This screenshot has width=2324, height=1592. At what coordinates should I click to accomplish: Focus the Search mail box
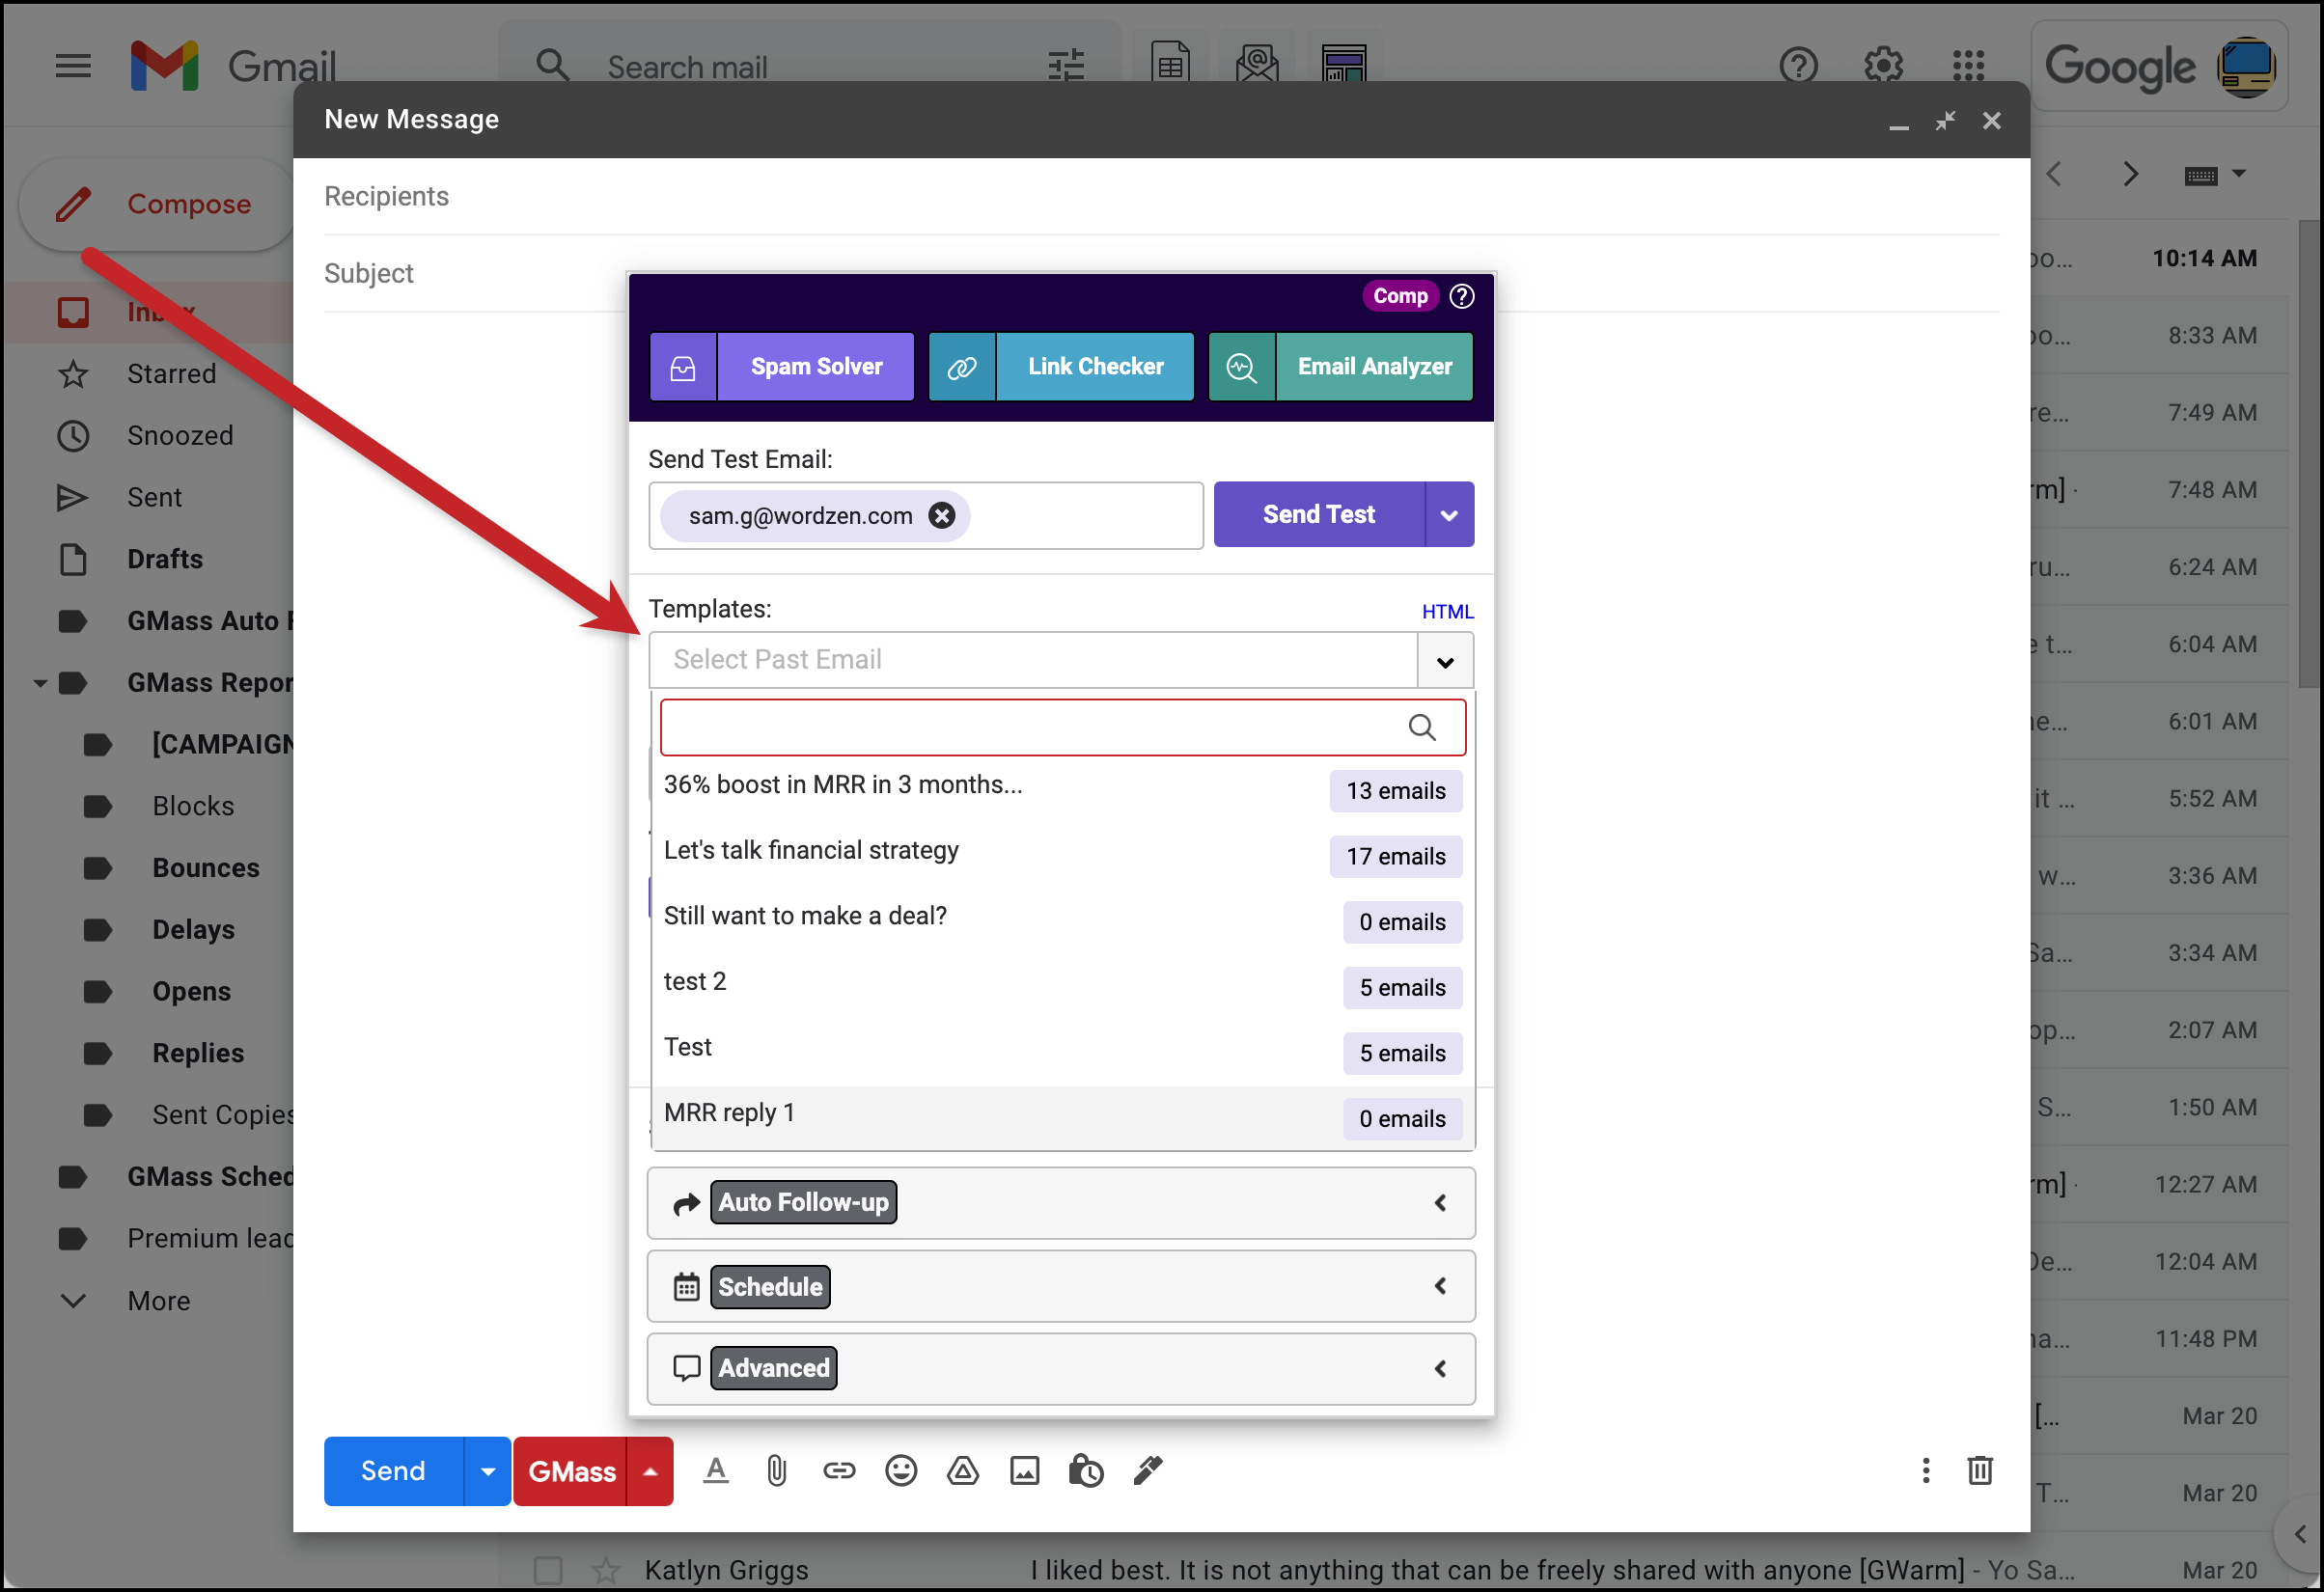pyautogui.click(x=810, y=66)
